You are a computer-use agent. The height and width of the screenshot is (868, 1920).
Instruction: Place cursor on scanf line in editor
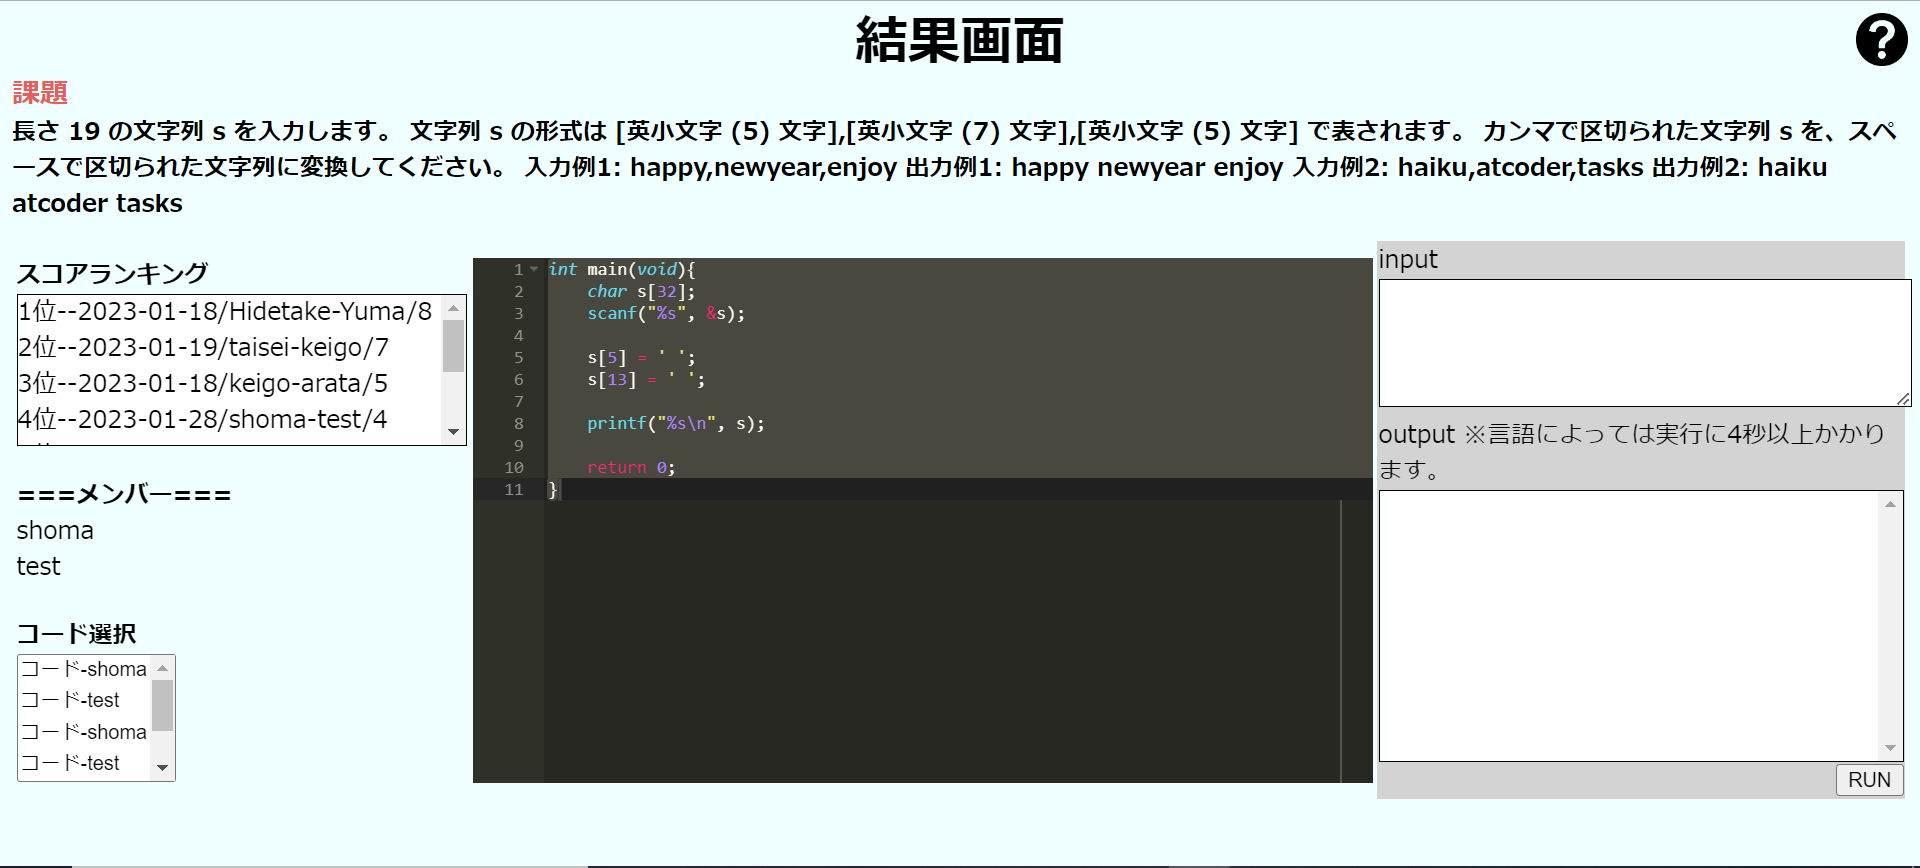point(666,313)
